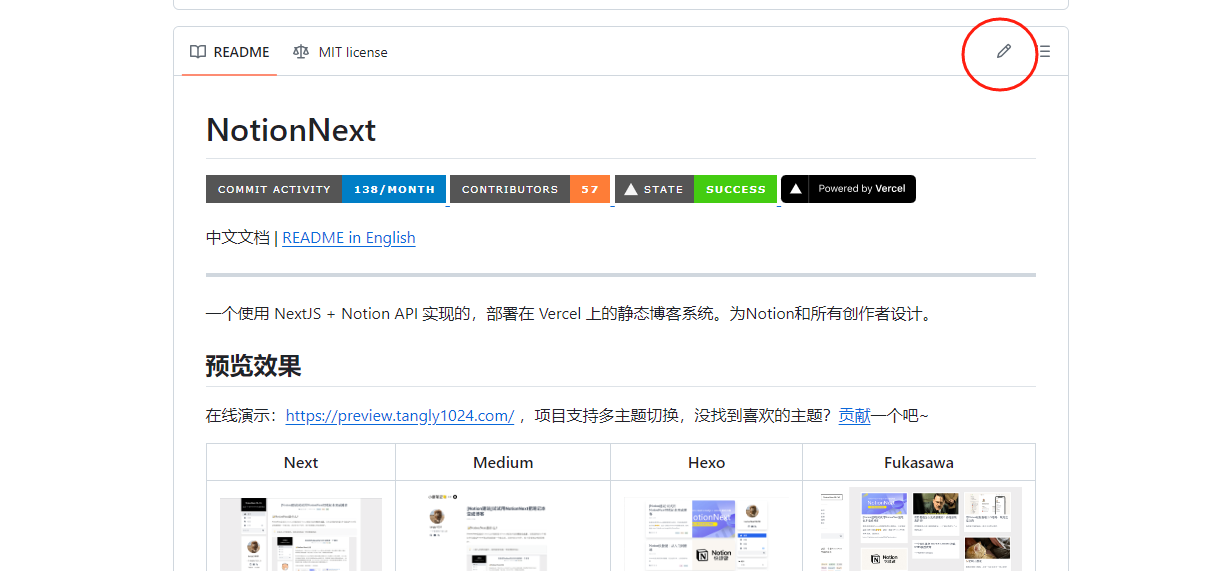Image resolution: width=1215 pixels, height=571 pixels.
Task: Click the state success badge
Action: [696, 189]
